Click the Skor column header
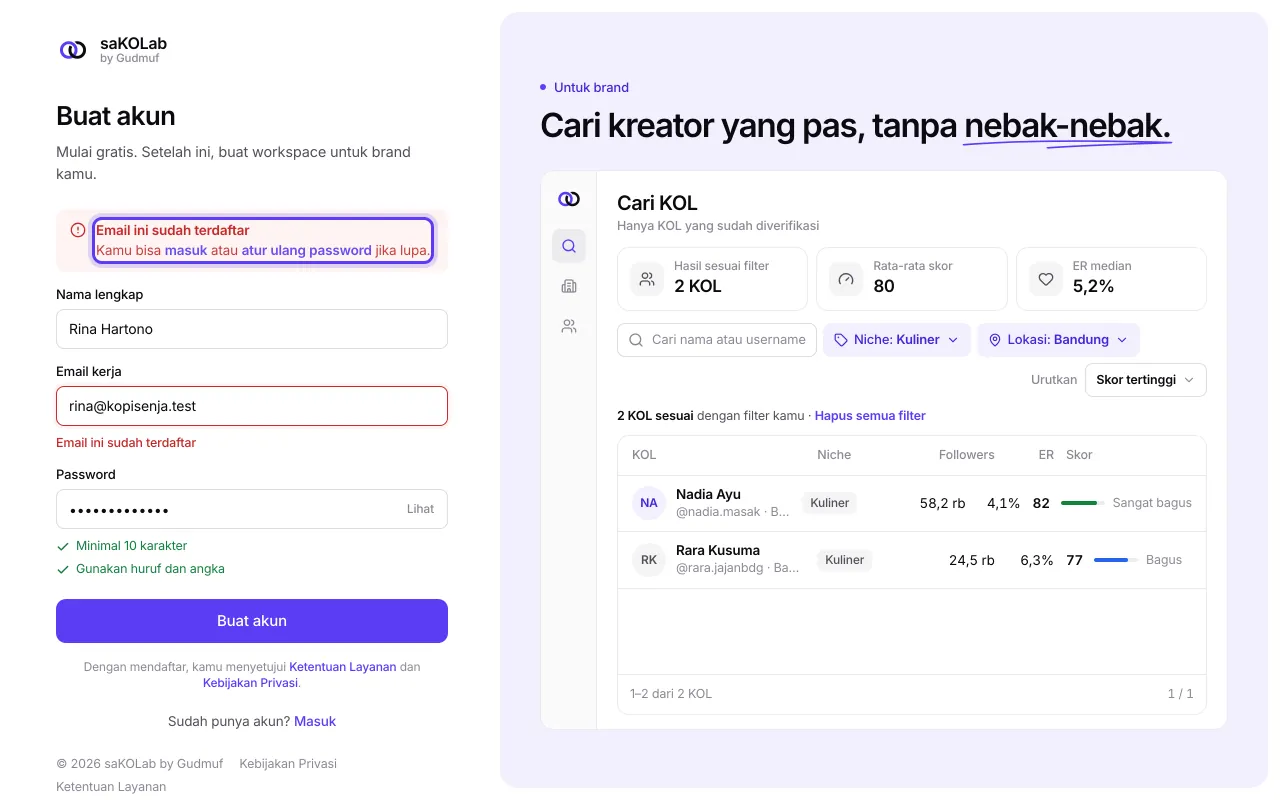Screen dimensions: 1280x800 tap(1079, 455)
